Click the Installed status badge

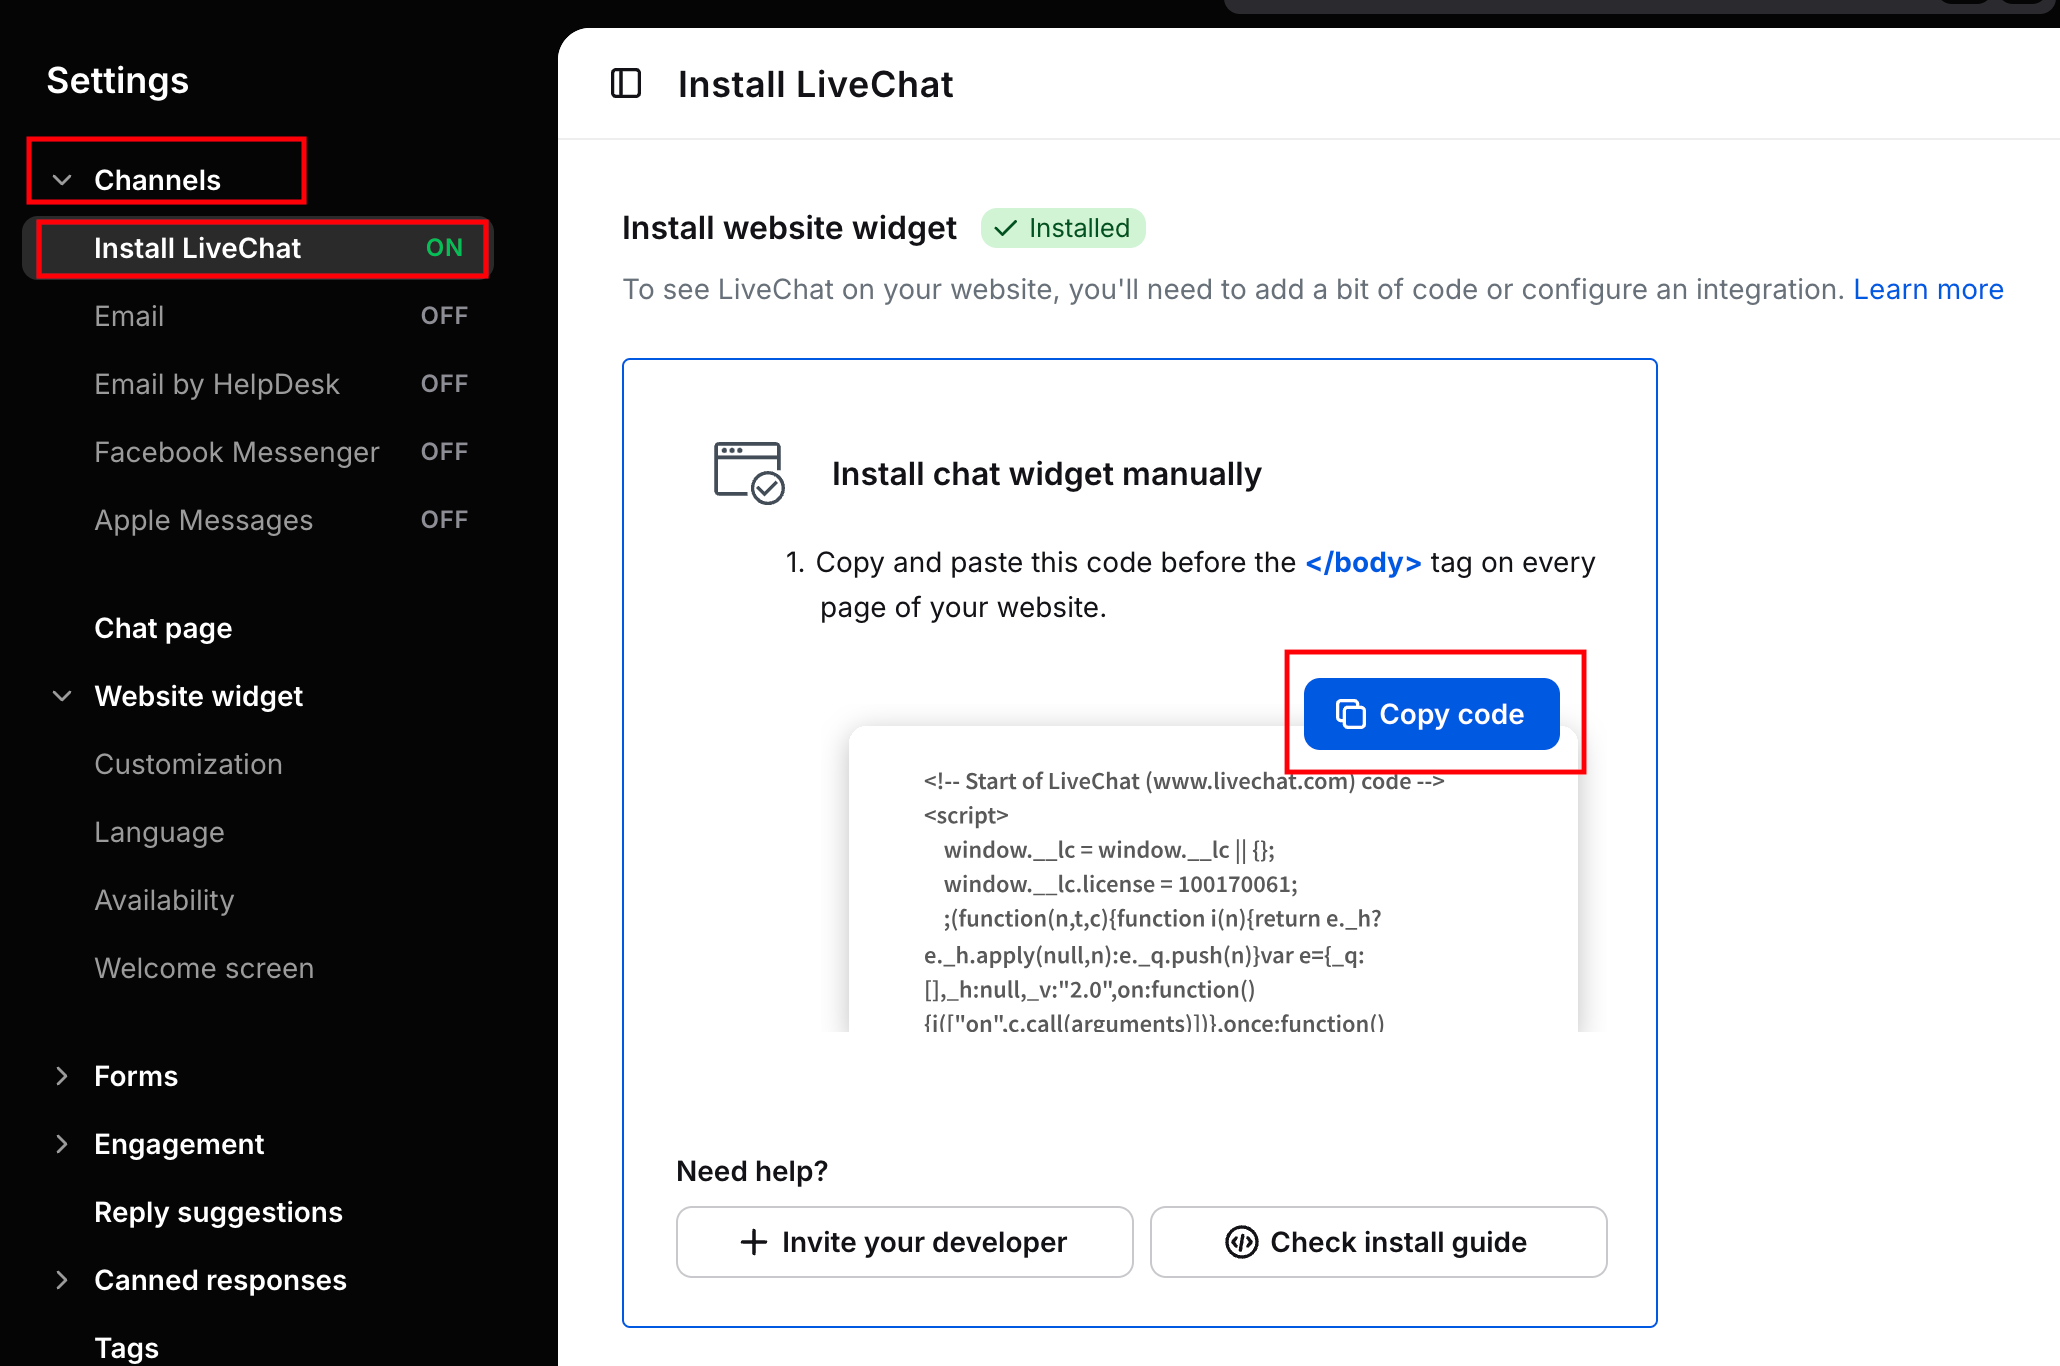(1063, 228)
